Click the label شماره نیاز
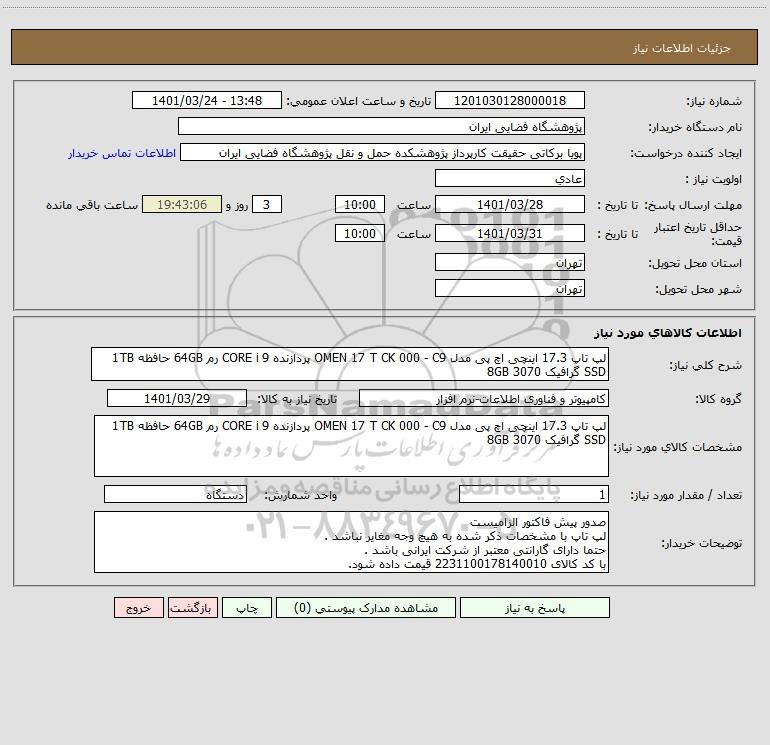The width and height of the screenshot is (770, 745). coord(714,102)
